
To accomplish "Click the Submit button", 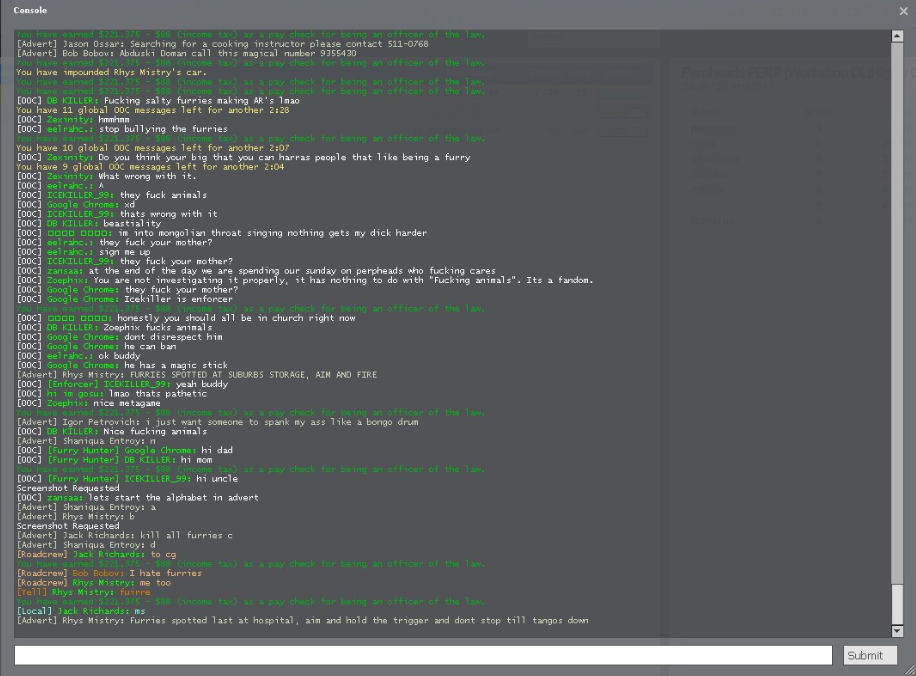I will 870,655.
